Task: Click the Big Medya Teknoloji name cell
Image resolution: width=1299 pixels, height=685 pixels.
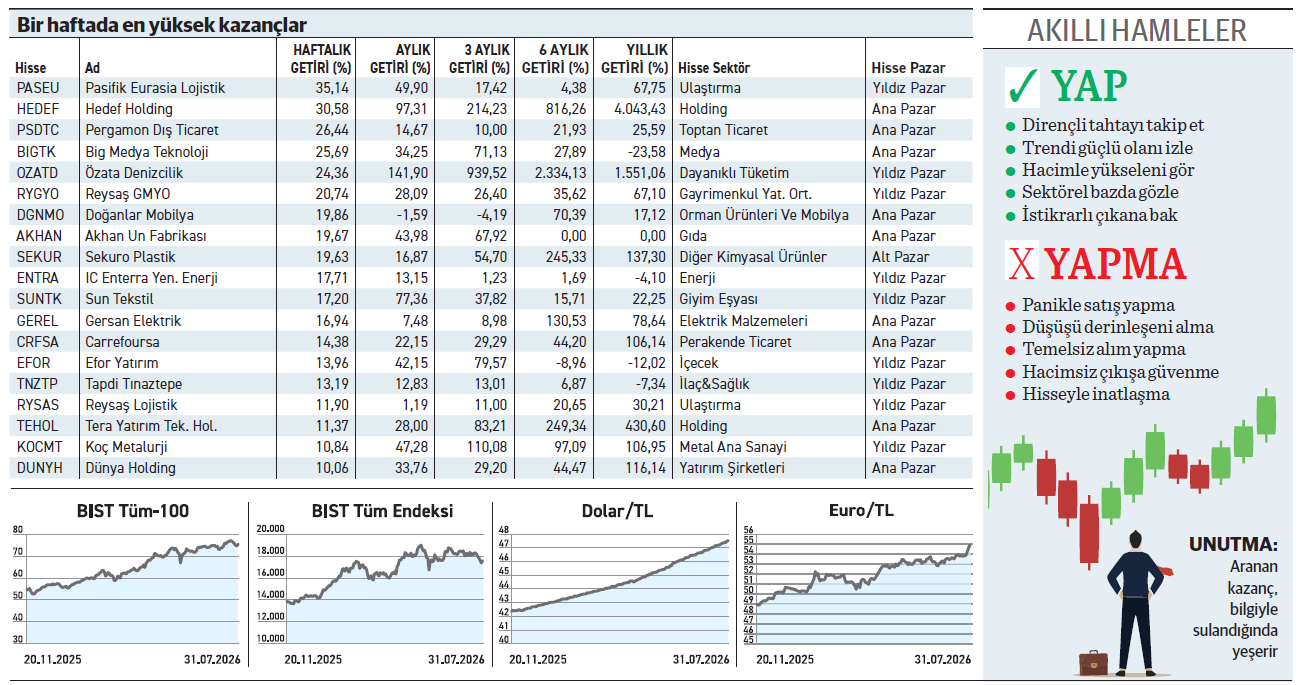Action: [147, 152]
